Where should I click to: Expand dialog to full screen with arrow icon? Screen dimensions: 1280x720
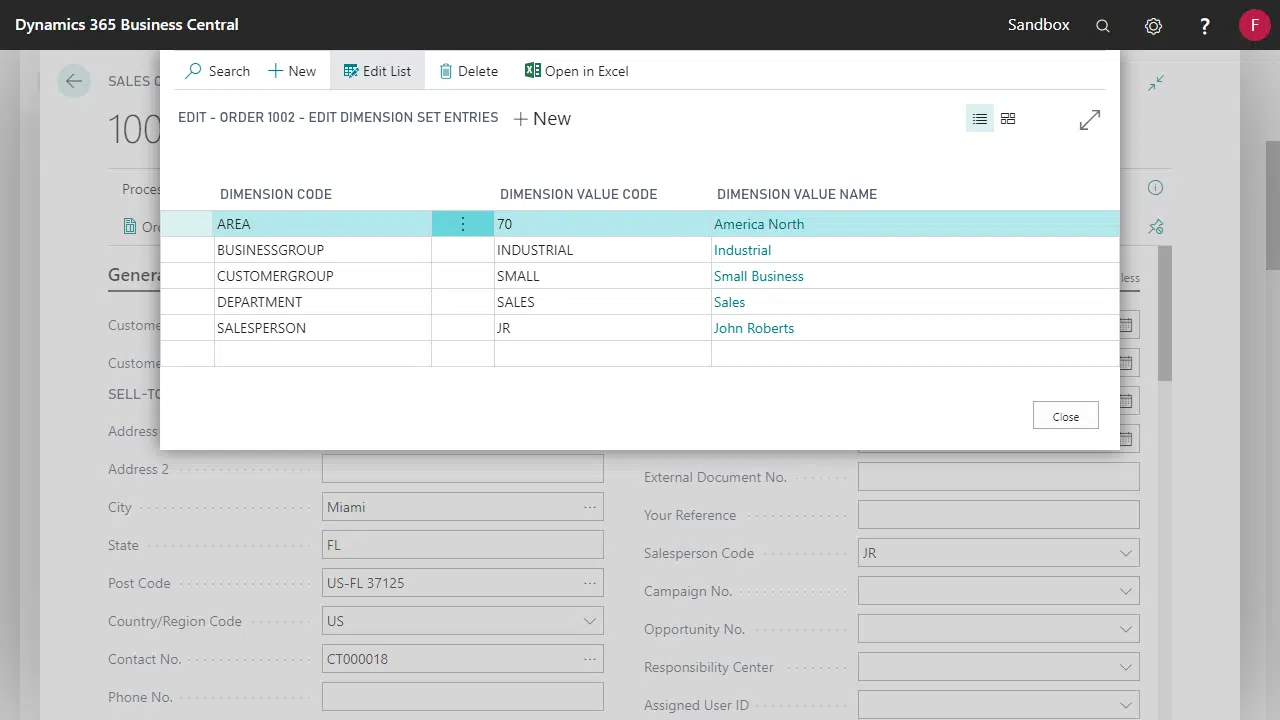coord(1090,120)
